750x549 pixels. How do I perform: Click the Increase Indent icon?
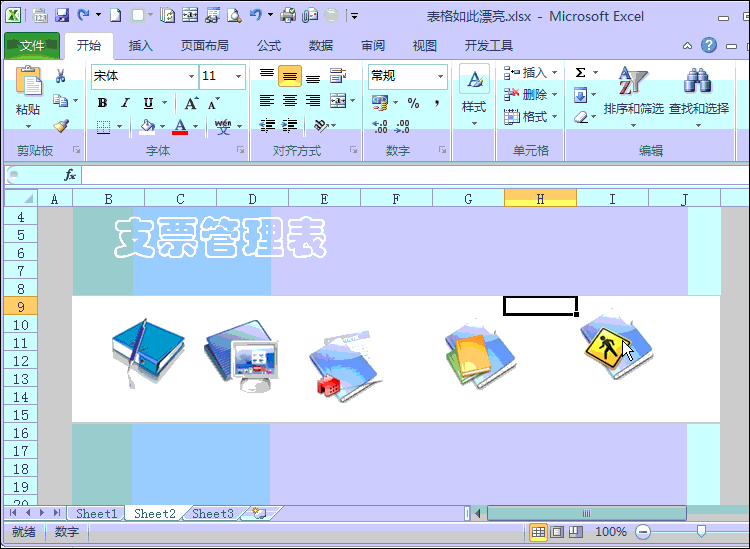coord(289,126)
